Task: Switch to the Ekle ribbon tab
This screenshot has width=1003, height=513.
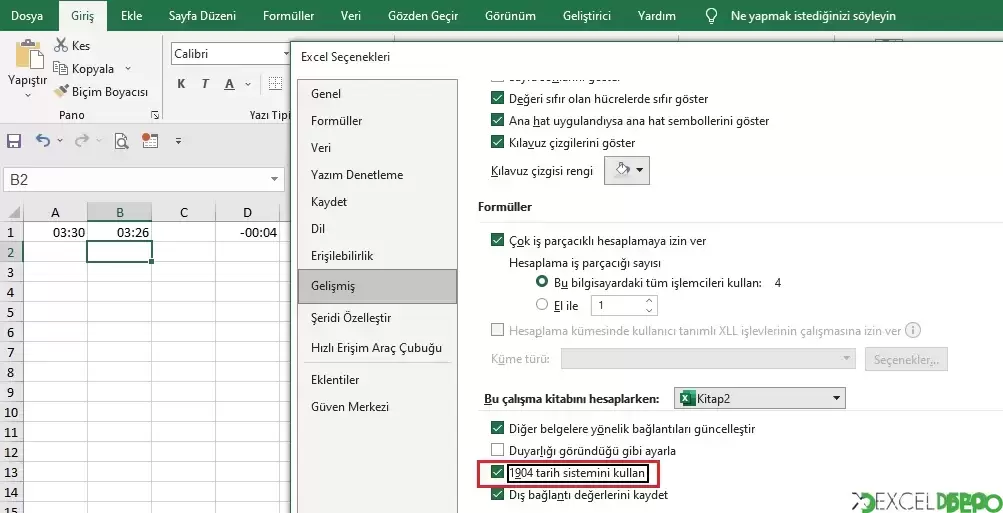Action: point(132,16)
